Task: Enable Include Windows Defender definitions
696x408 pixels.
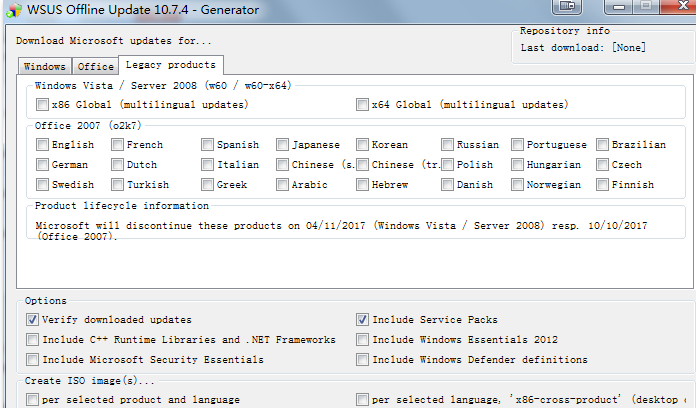Action: pos(362,360)
